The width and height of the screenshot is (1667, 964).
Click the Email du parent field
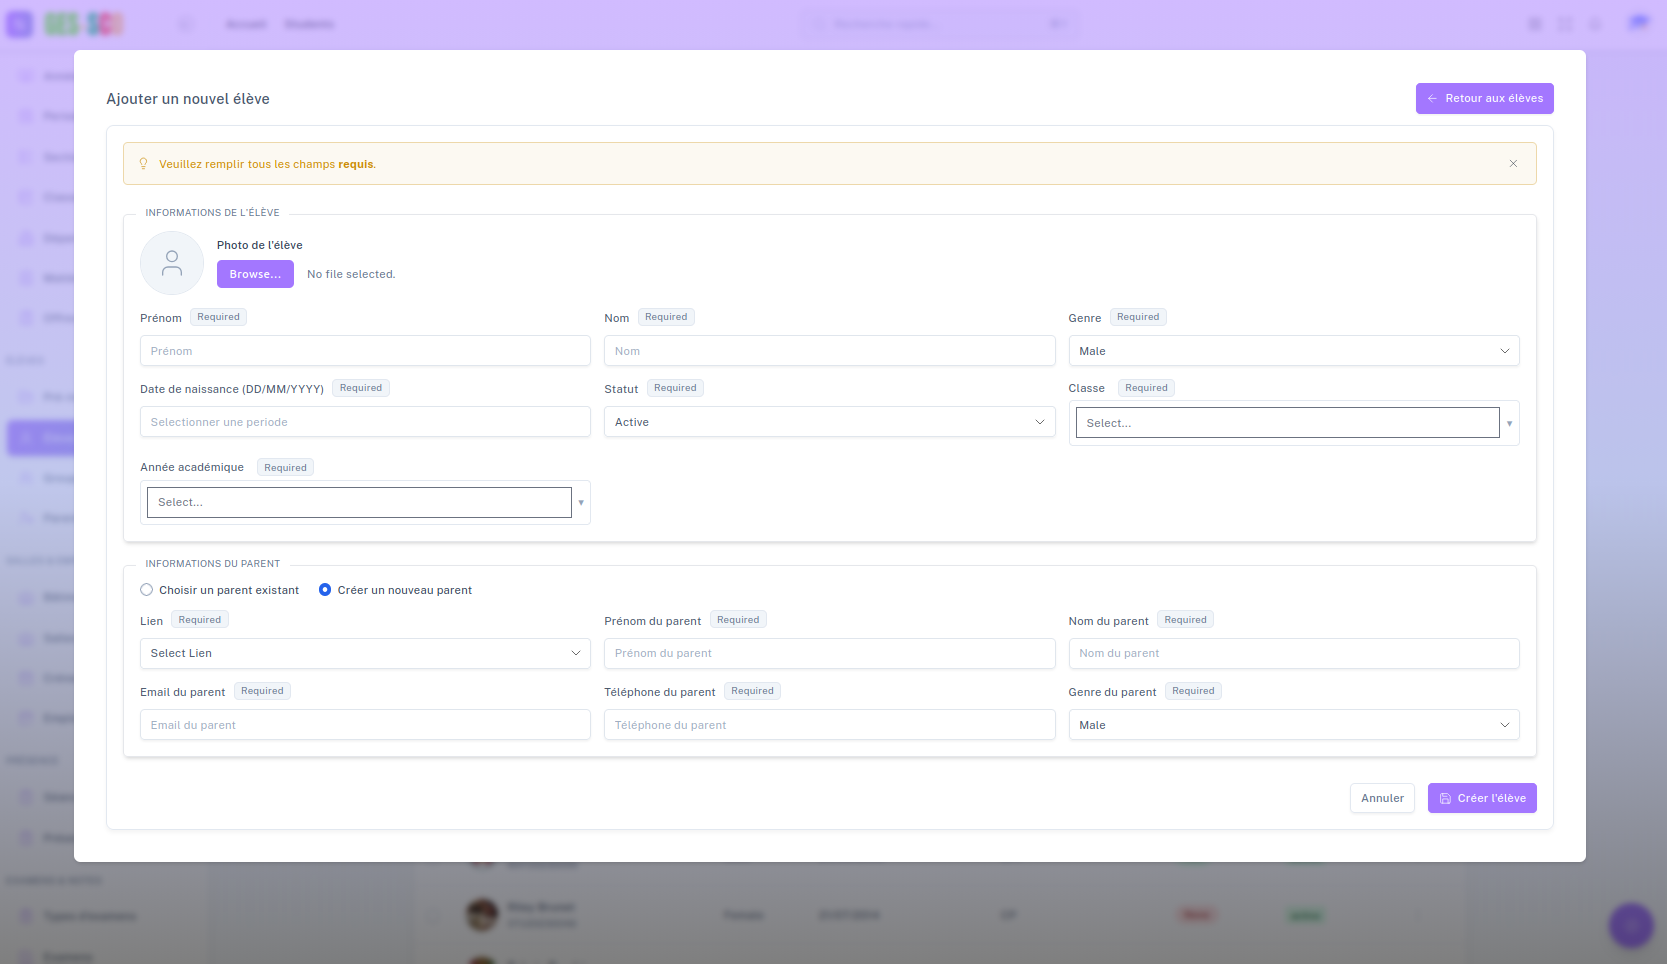point(365,725)
